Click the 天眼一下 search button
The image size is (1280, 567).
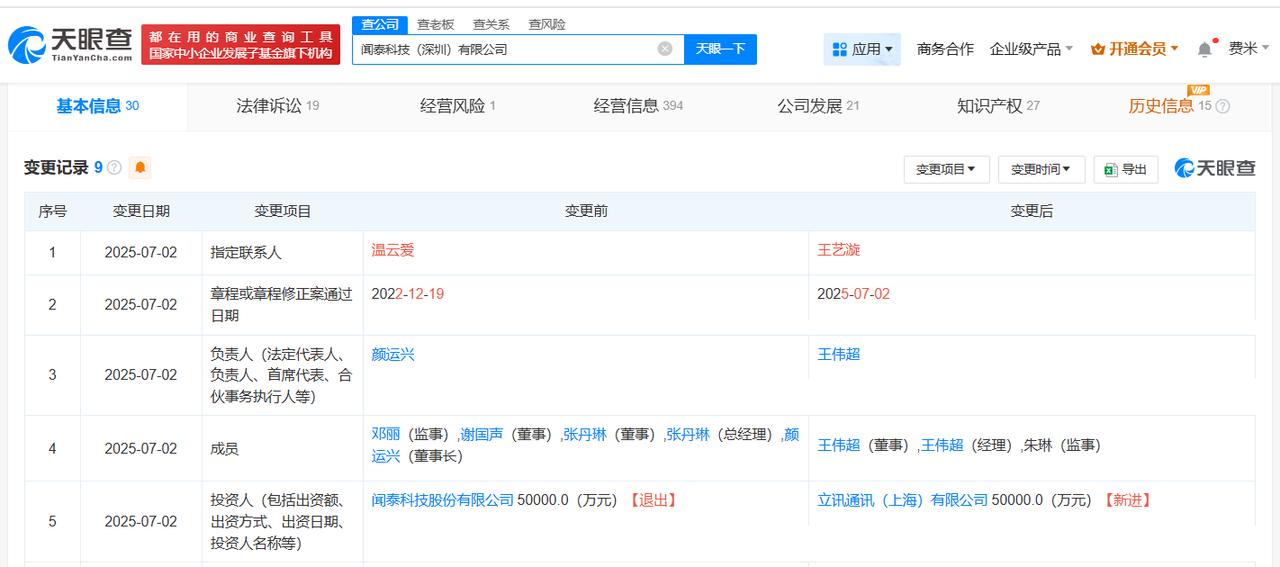pyautogui.click(x=720, y=49)
